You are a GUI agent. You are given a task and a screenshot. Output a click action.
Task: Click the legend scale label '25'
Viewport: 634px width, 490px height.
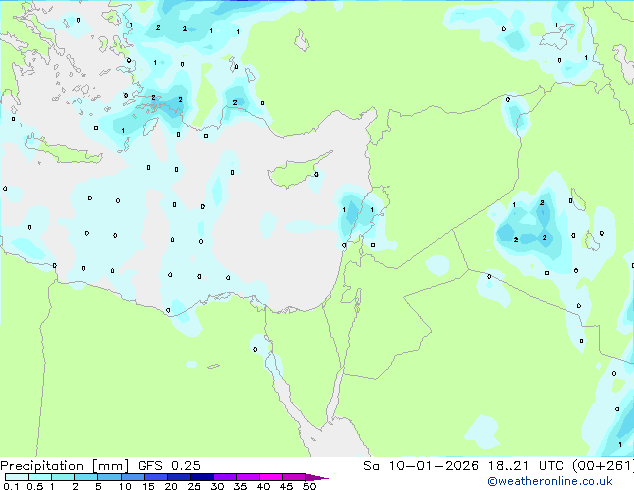tap(194, 486)
